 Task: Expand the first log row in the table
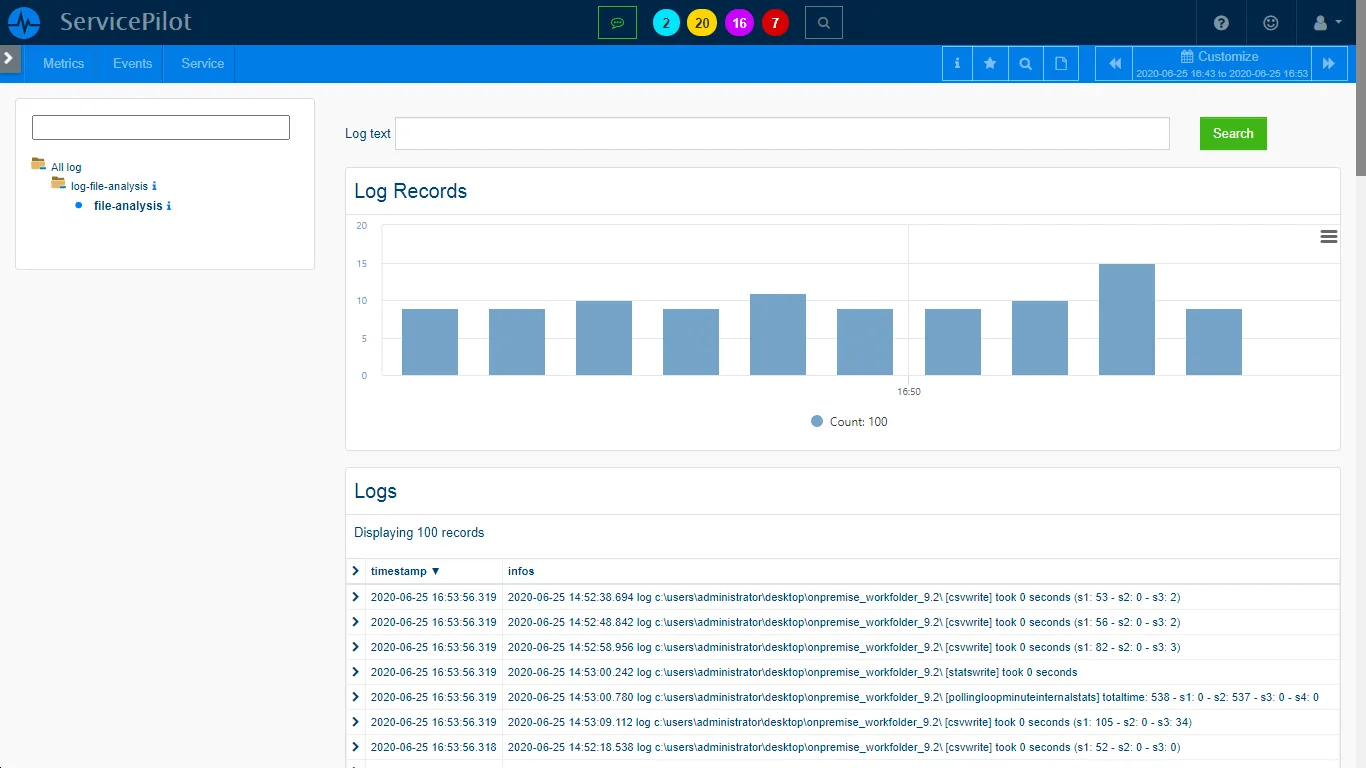point(355,597)
